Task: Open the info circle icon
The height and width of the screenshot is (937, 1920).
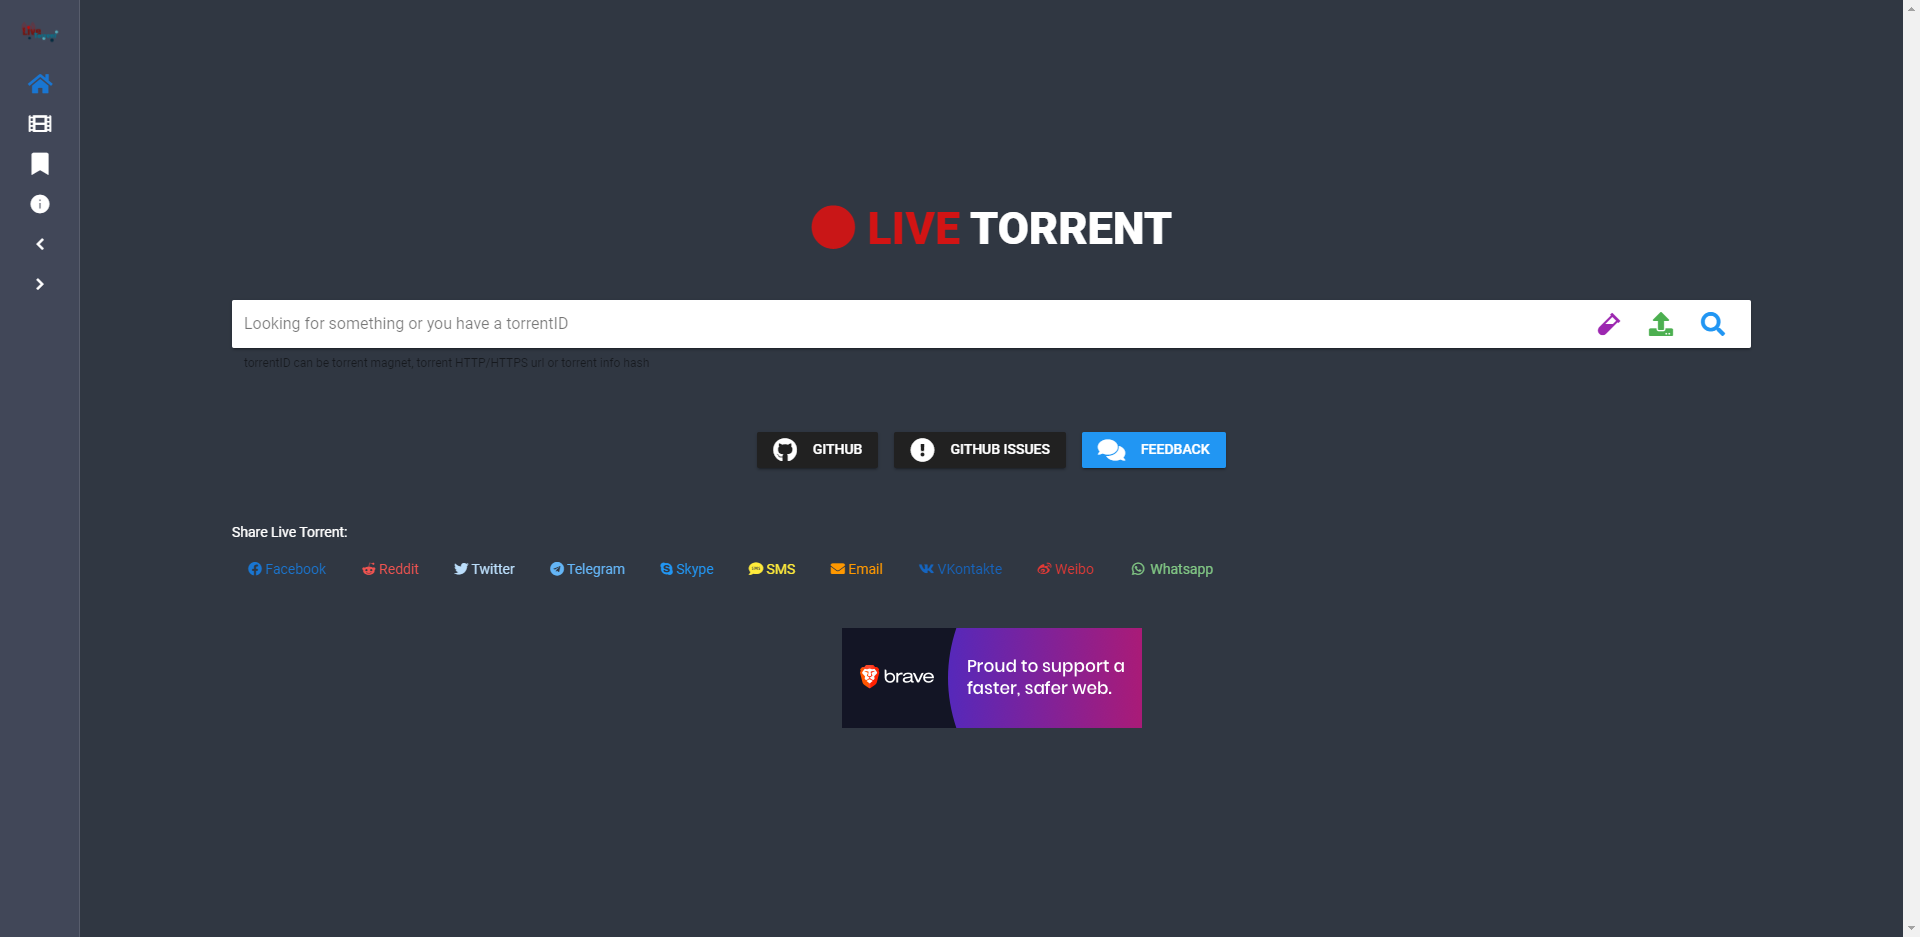Action: [x=40, y=204]
